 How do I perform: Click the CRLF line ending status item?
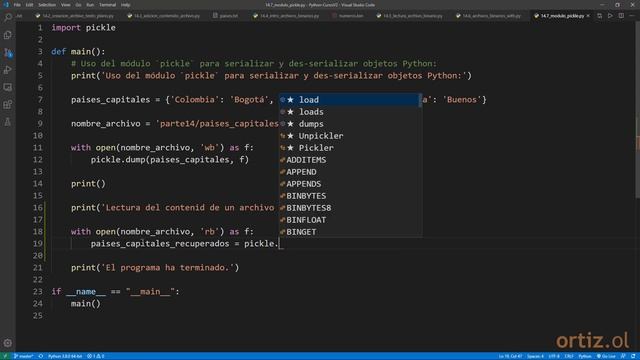pos(569,356)
